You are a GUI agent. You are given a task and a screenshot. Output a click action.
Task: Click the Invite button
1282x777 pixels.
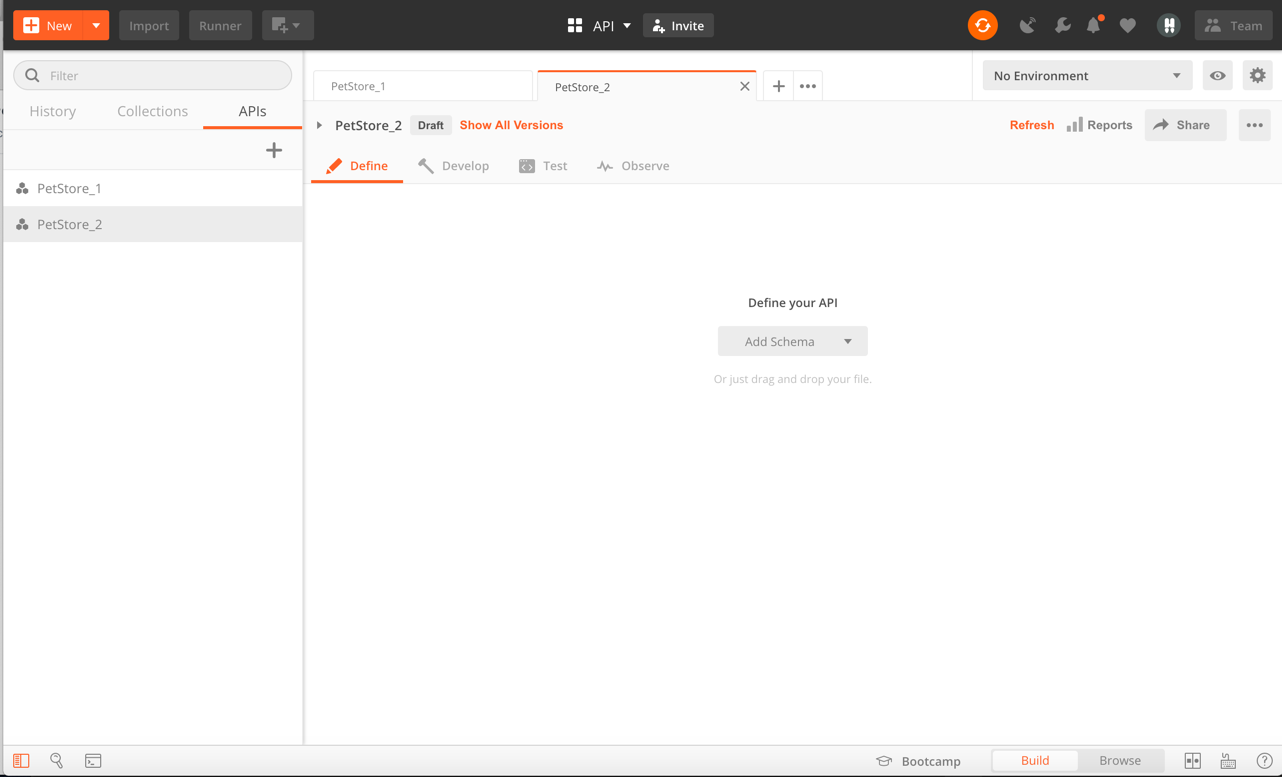(678, 26)
